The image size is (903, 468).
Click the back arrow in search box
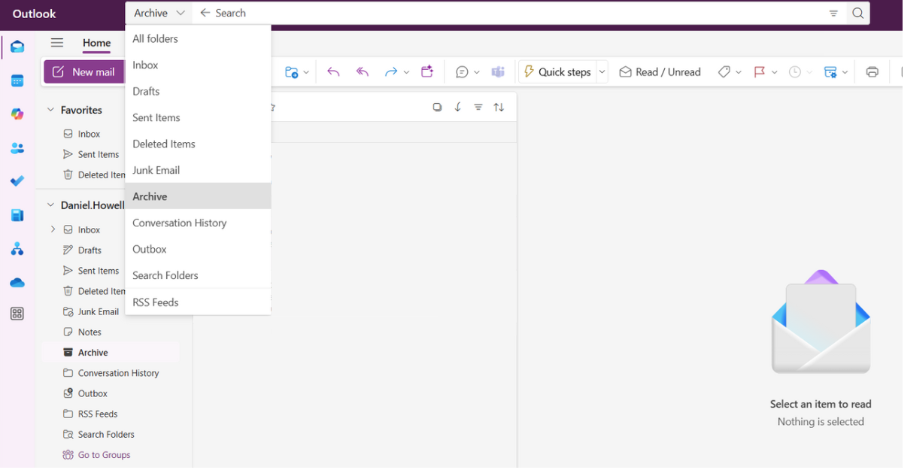coord(205,13)
